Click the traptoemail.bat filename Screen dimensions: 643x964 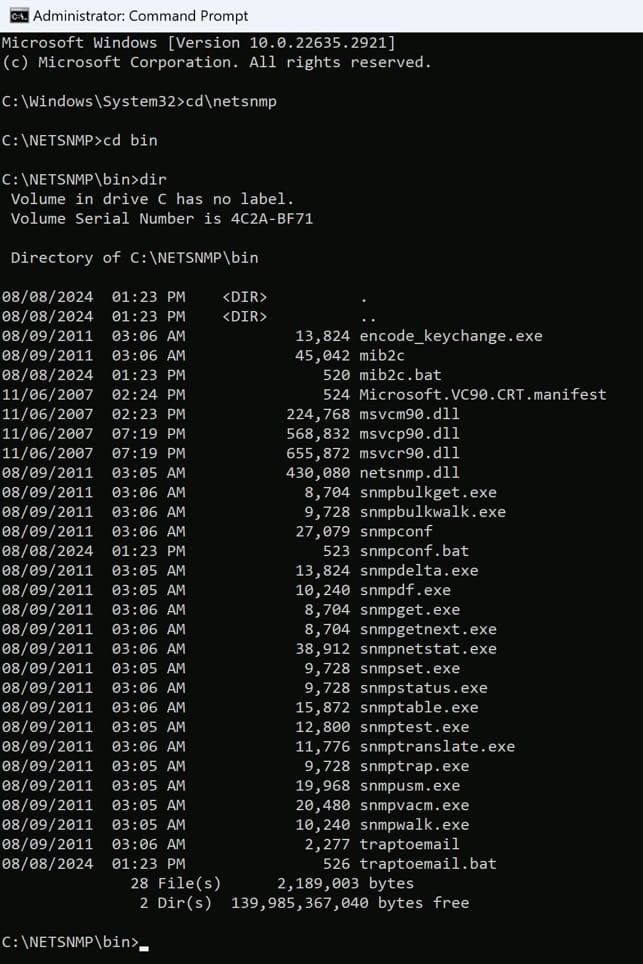(x=428, y=864)
